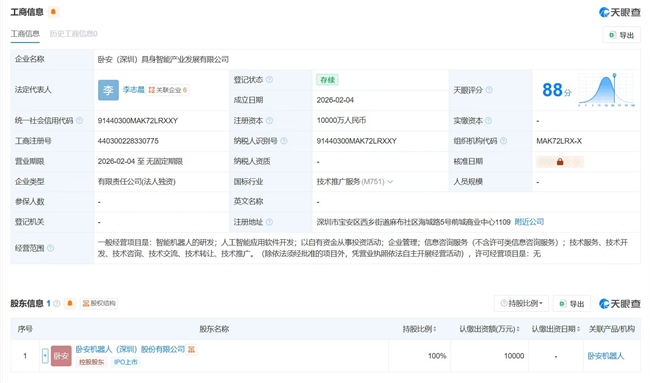Sort by 持股比例 column header
The image size is (650, 383).
point(419,329)
